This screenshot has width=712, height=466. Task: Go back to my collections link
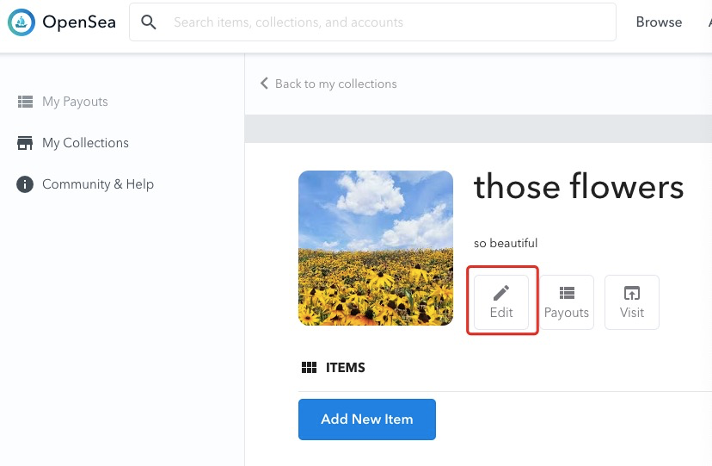coord(336,84)
